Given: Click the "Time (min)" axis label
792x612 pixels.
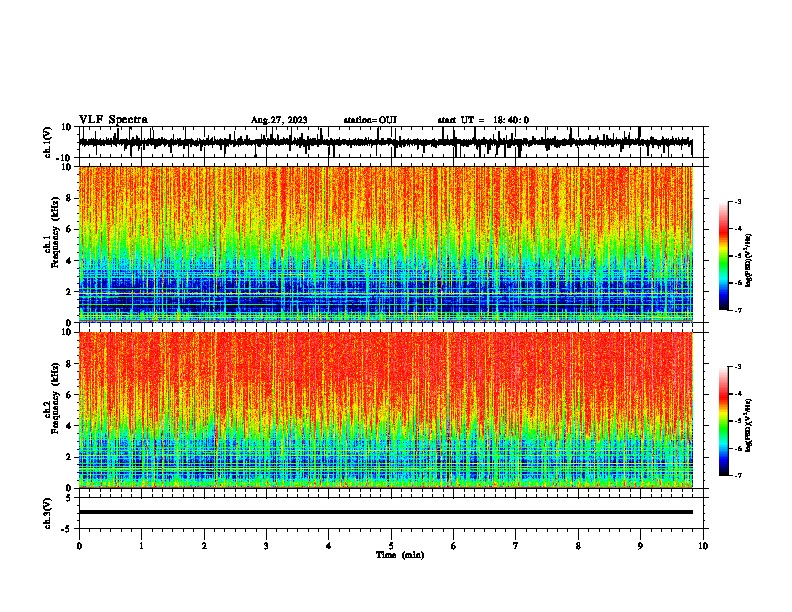Looking at the screenshot, I should [x=400, y=555].
